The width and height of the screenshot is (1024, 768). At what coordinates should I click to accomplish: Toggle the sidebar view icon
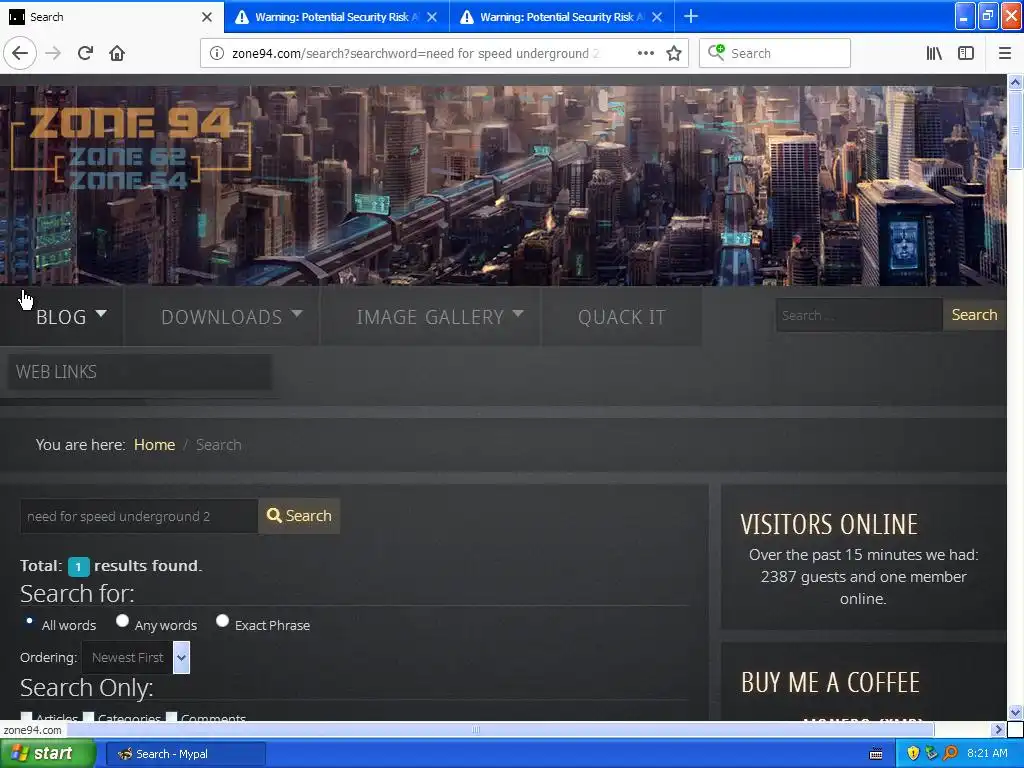pos(966,53)
